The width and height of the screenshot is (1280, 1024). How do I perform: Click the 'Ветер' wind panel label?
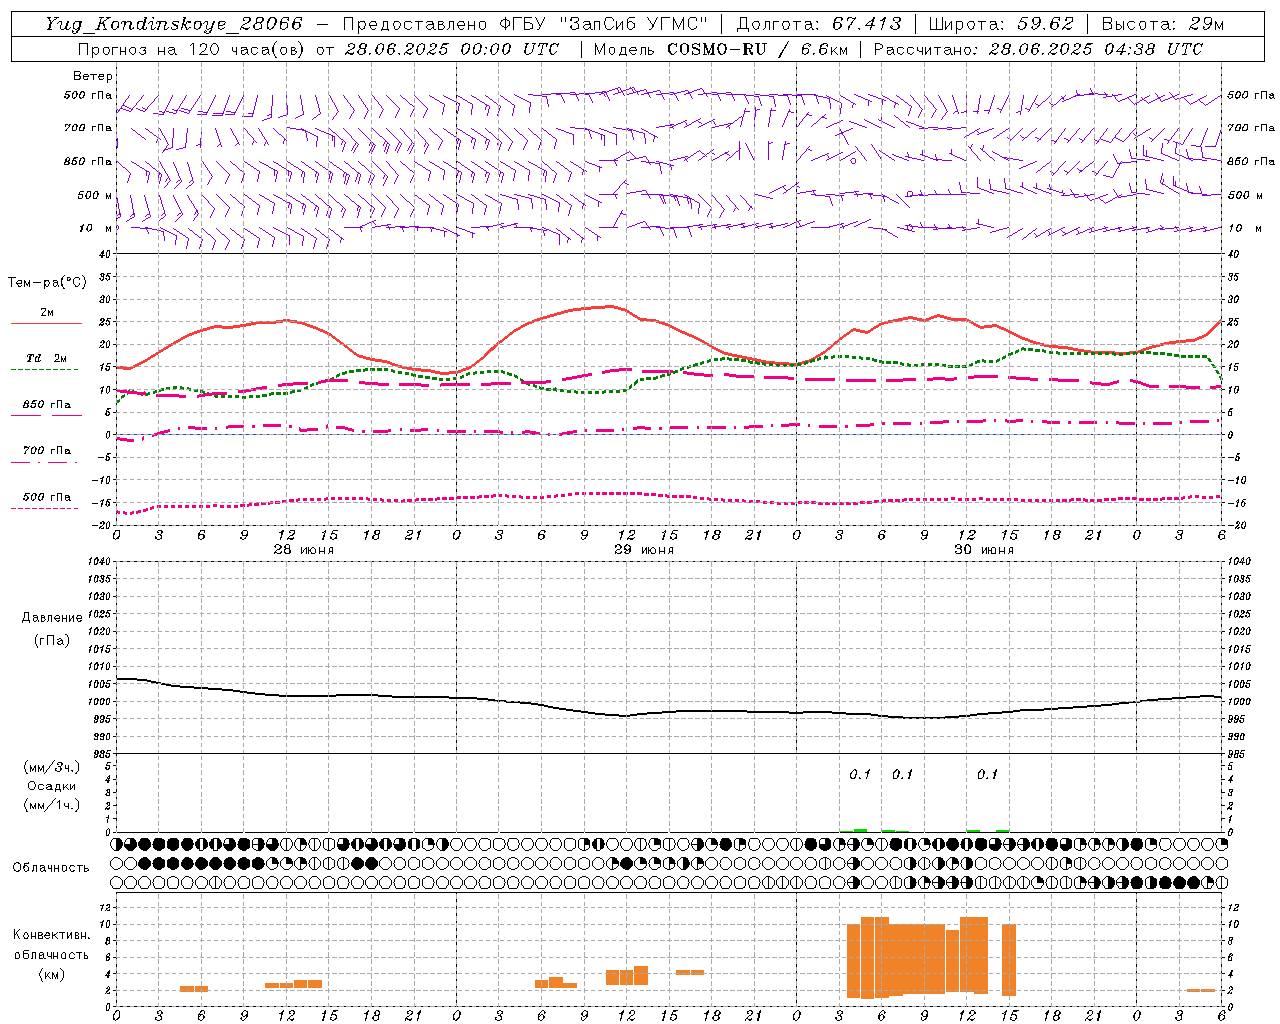point(92,76)
